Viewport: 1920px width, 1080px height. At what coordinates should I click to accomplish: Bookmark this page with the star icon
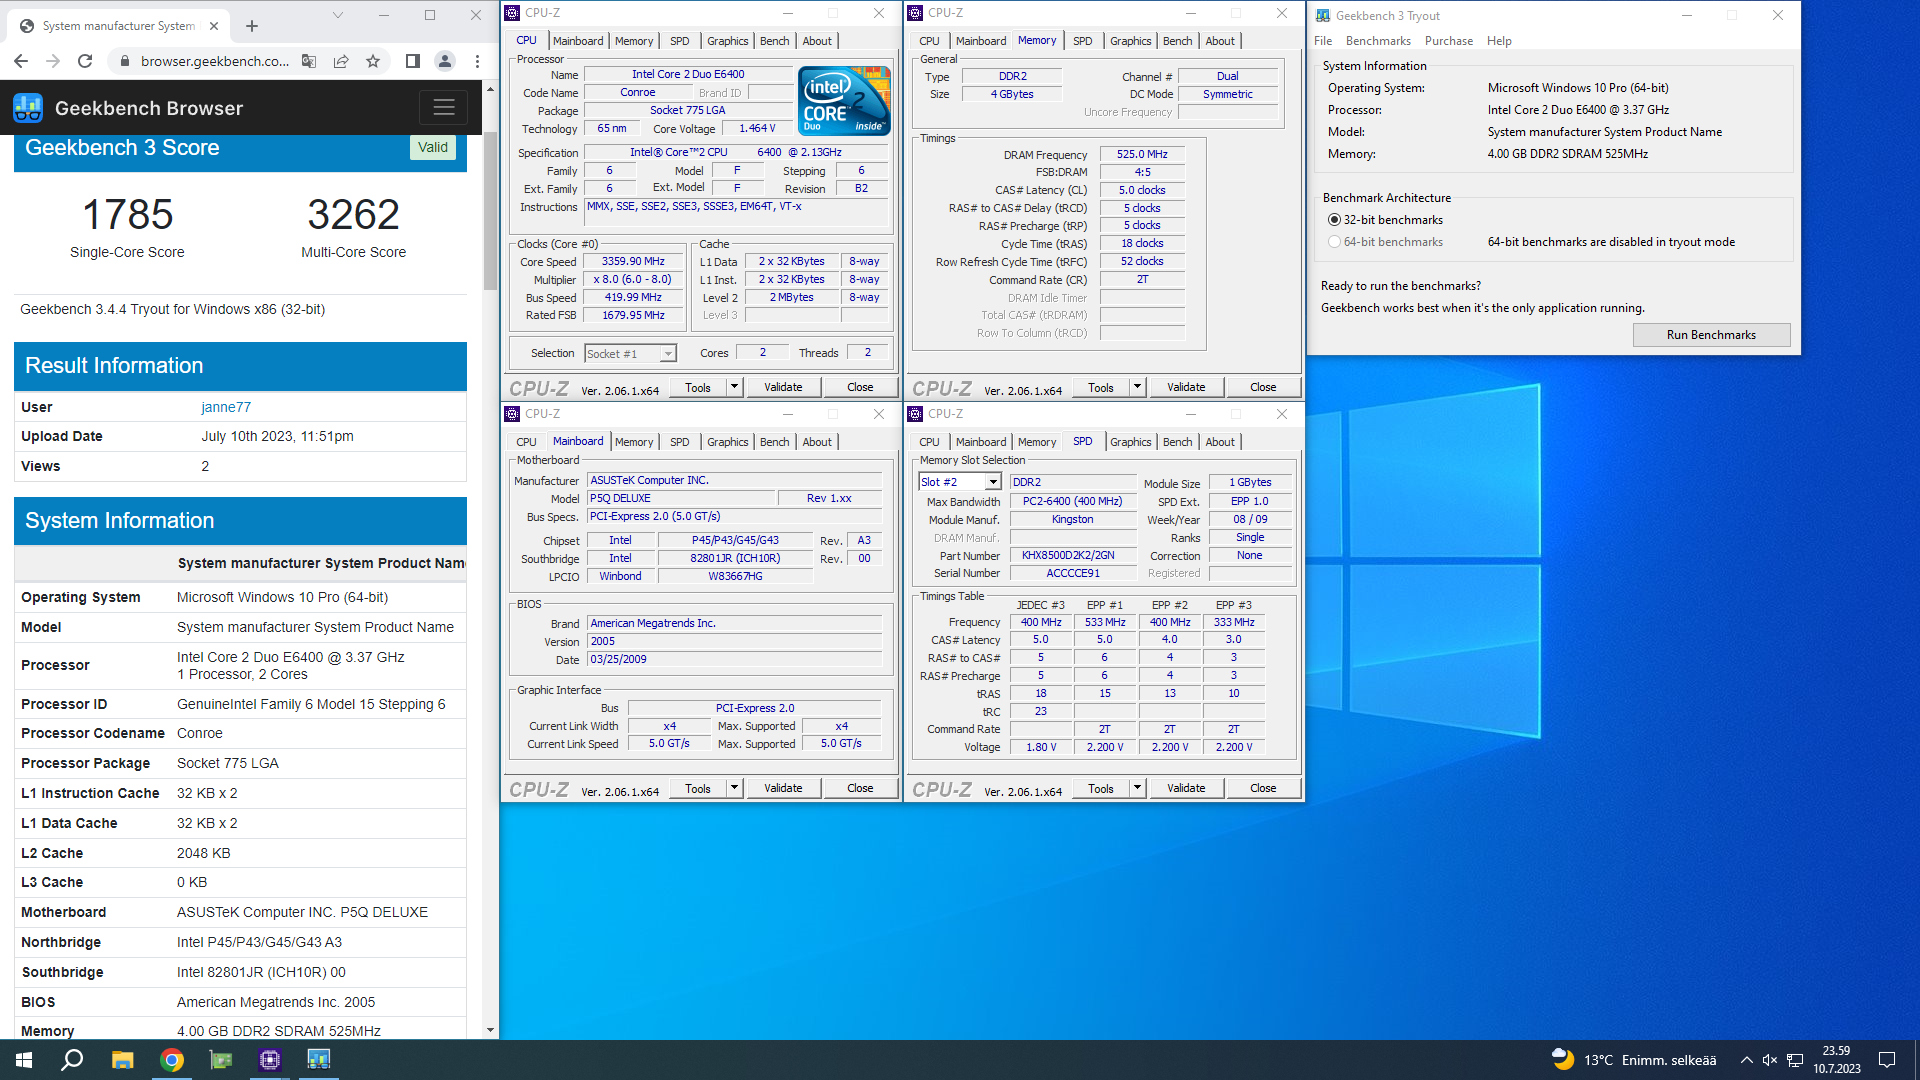tap(373, 61)
